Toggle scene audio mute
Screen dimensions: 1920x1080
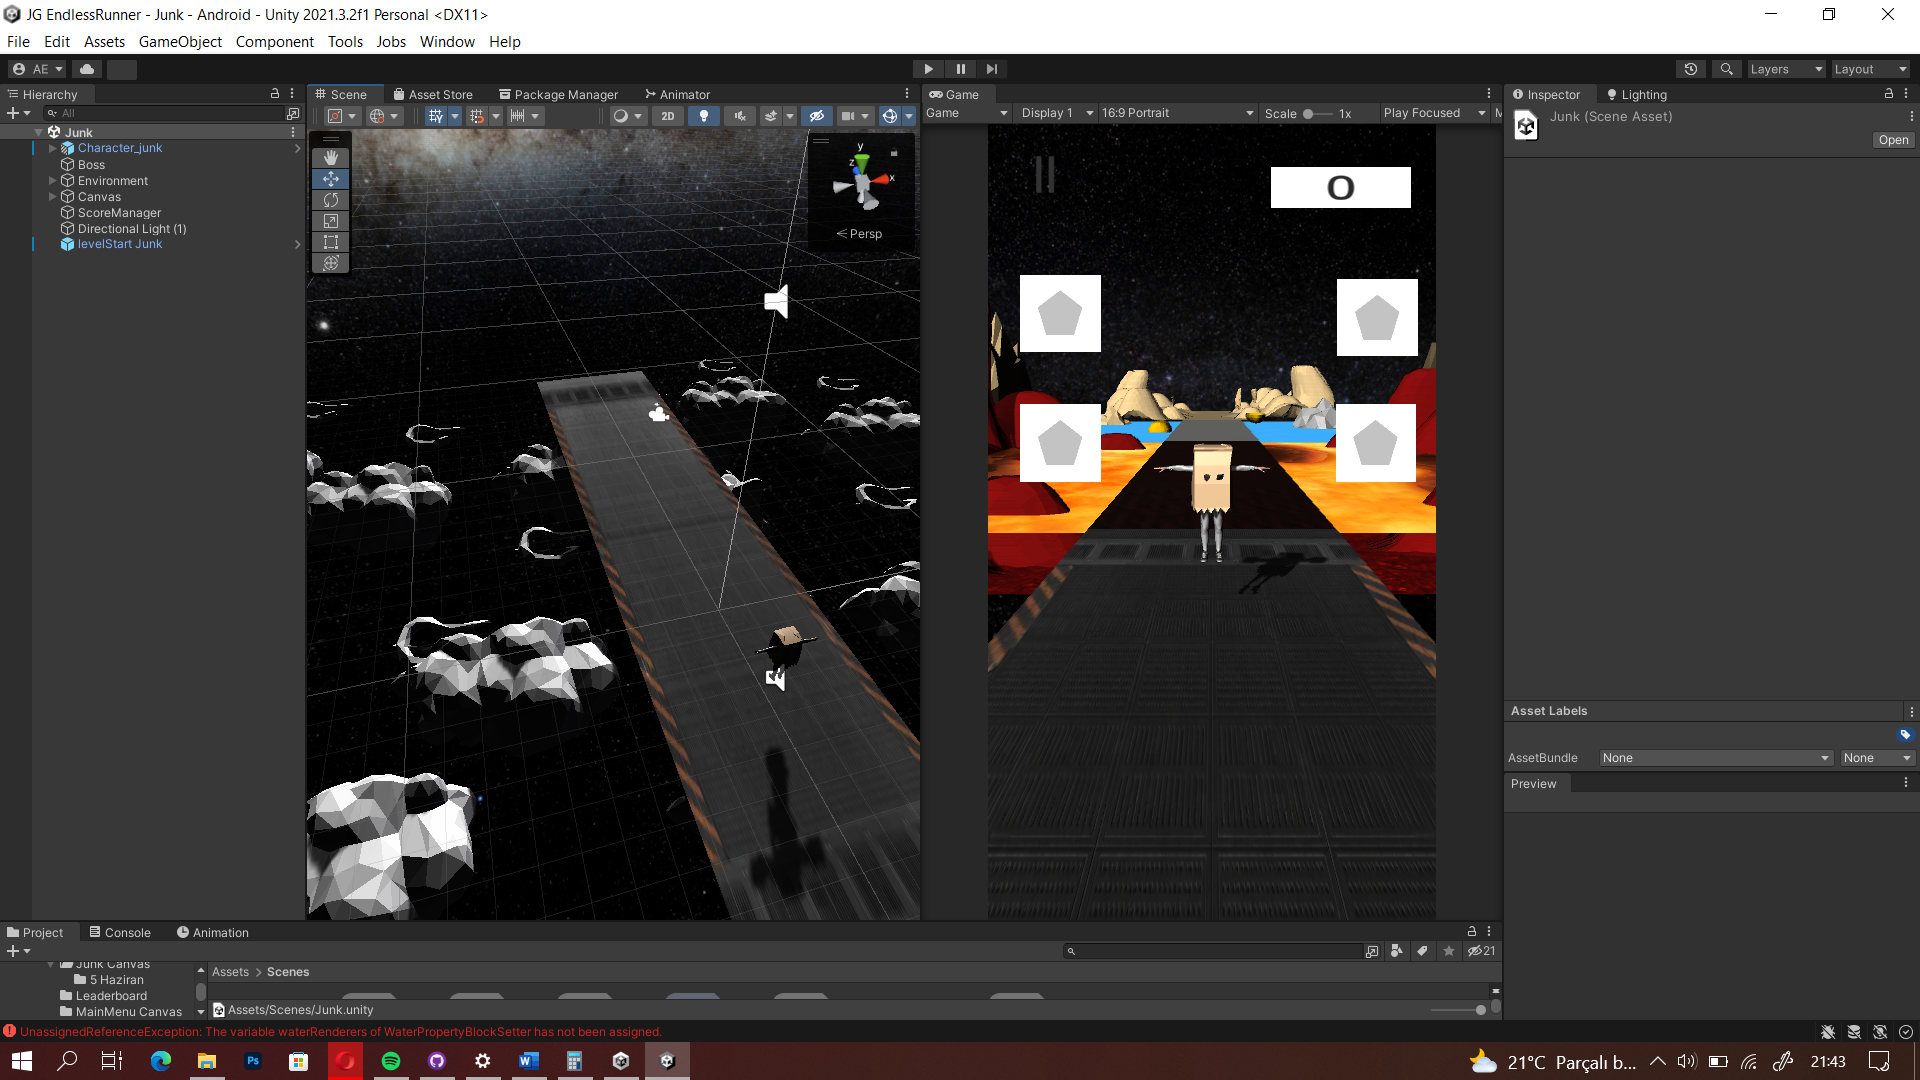740,116
